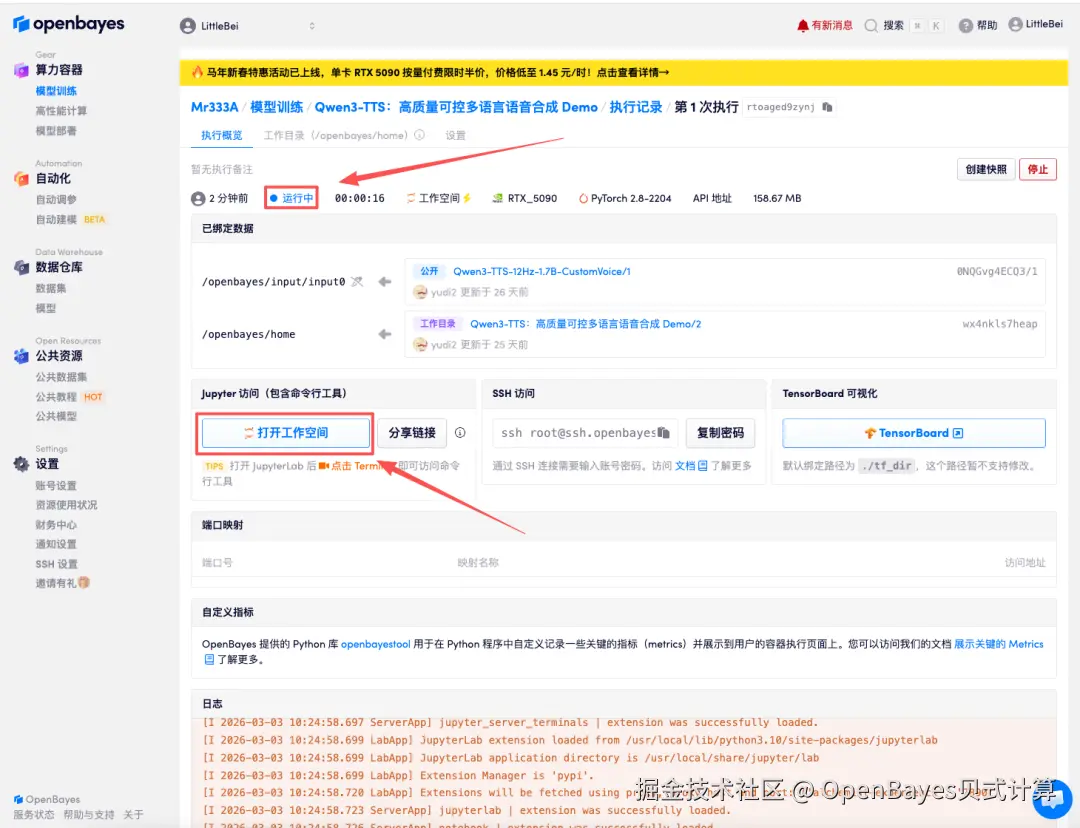
Task: Click the Mr333A breadcrumb link
Action: [214, 107]
